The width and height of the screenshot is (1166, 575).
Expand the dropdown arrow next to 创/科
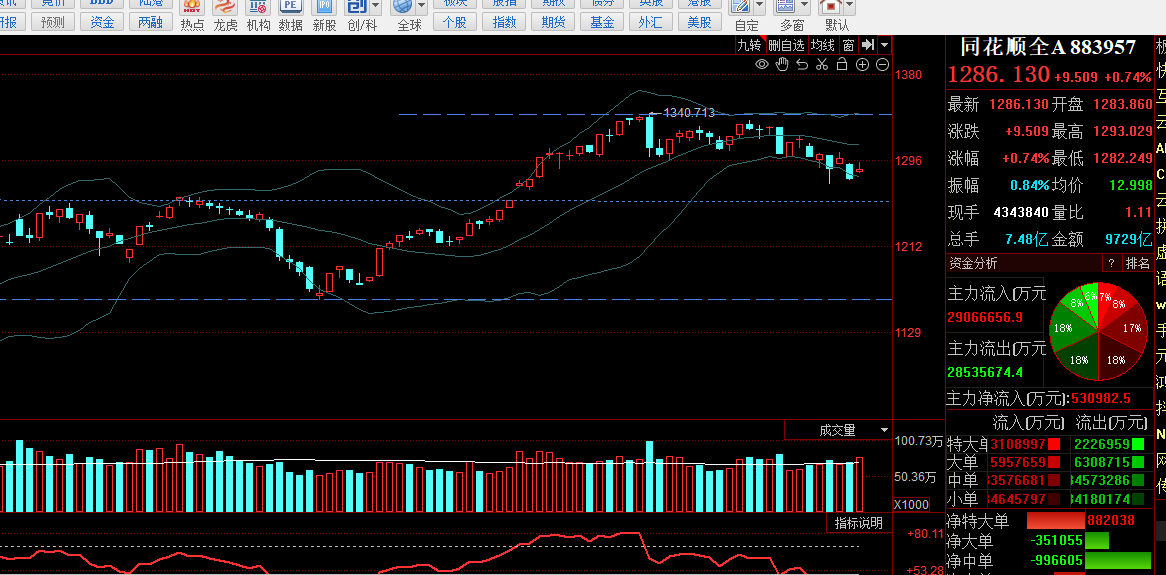coord(376,7)
